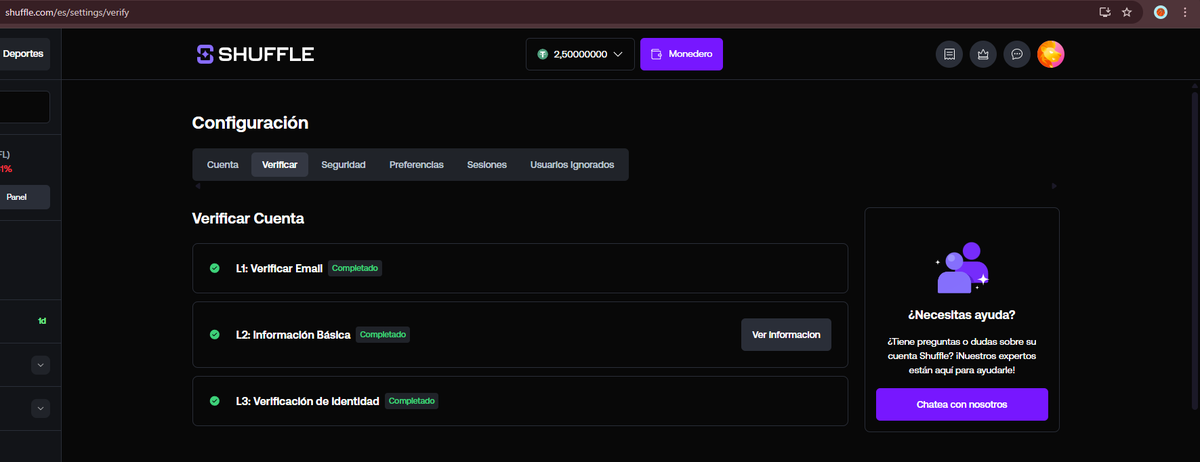
Task: Click the L1: Verificar Email row title
Action: 279,268
